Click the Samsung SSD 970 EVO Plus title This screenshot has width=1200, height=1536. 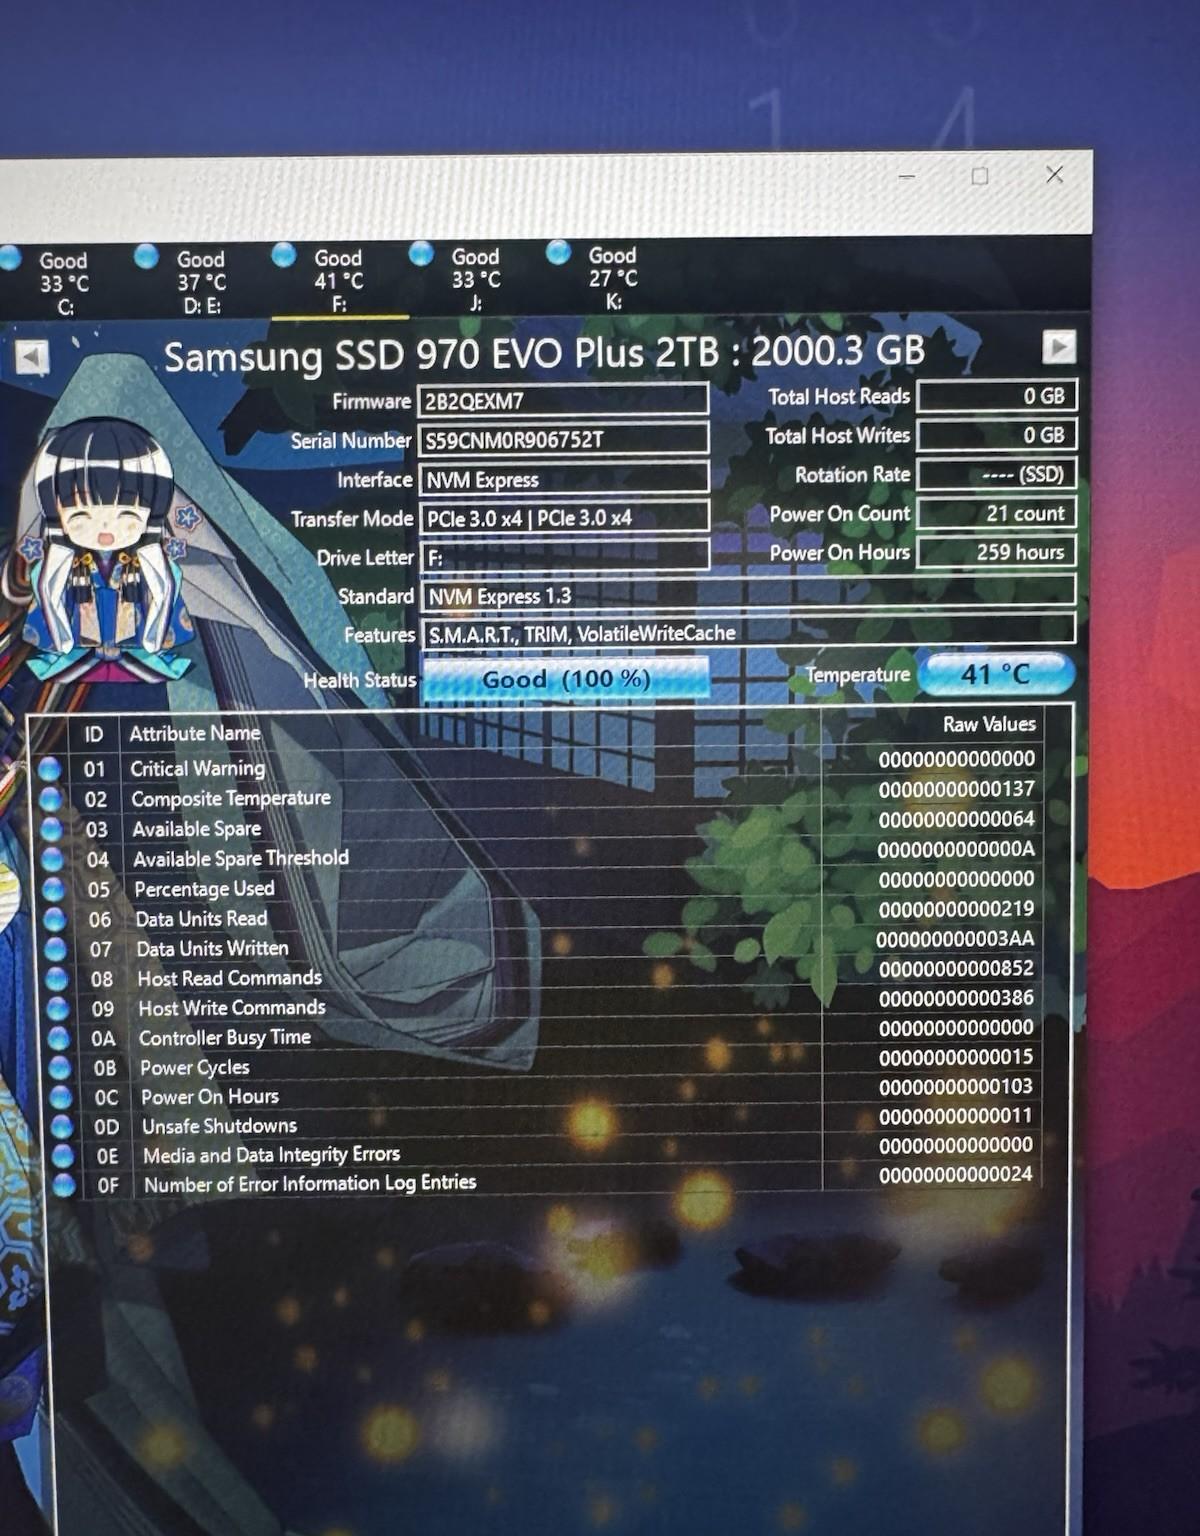tap(544, 353)
